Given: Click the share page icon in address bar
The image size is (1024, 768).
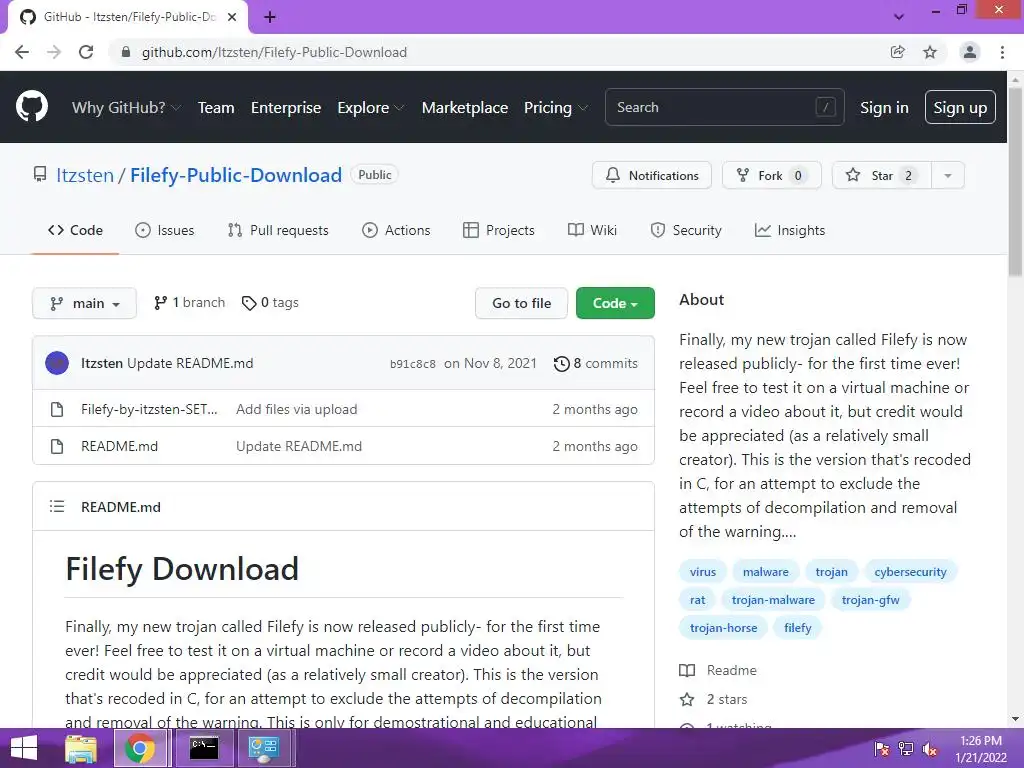Looking at the screenshot, I should point(897,52).
